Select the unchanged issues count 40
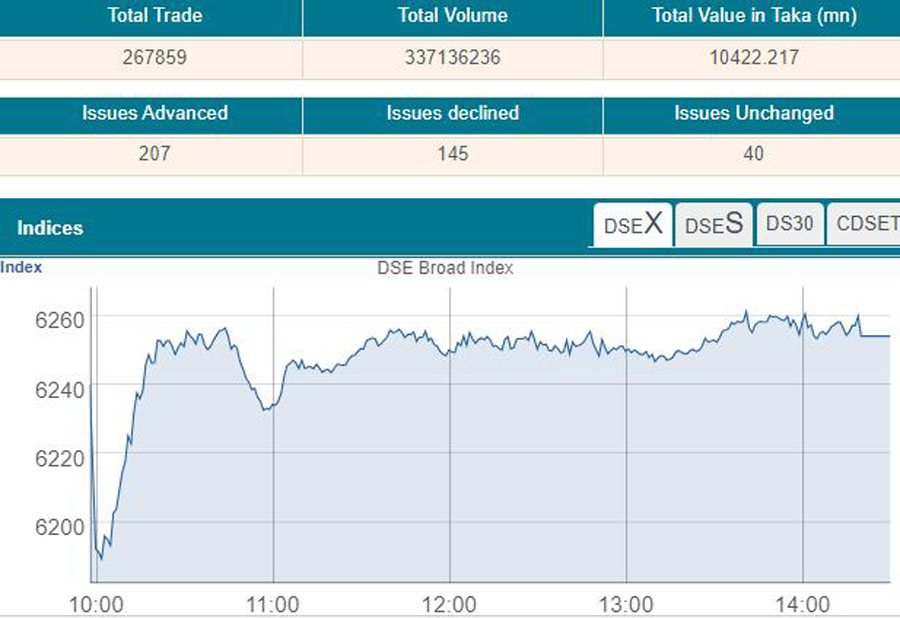Image resolution: width=900 pixels, height=618 pixels. [753, 154]
